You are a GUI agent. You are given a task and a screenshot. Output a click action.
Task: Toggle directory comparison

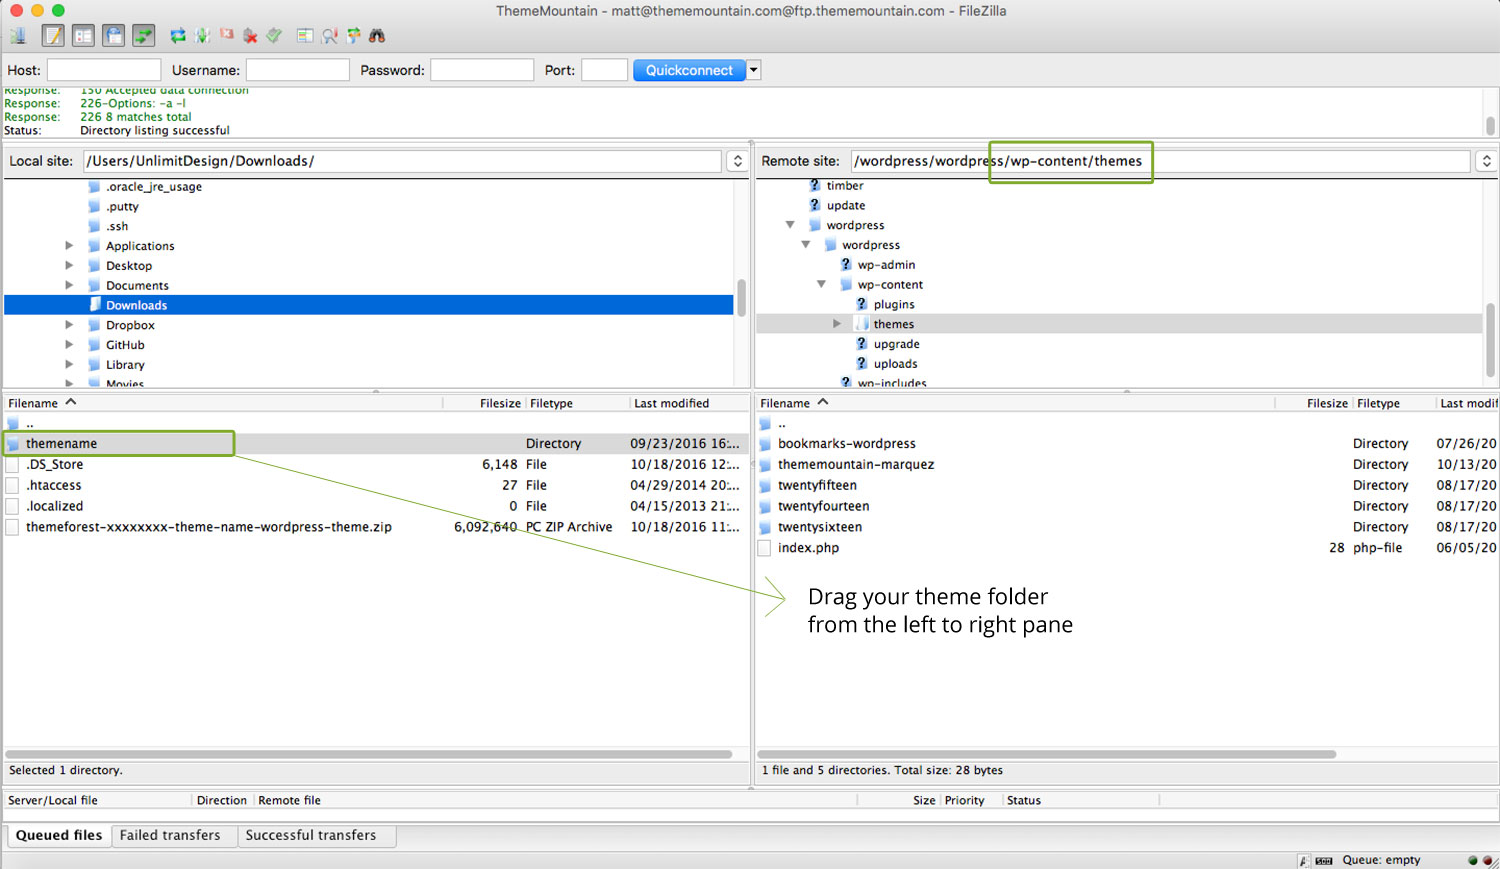[x=329, y=36]
